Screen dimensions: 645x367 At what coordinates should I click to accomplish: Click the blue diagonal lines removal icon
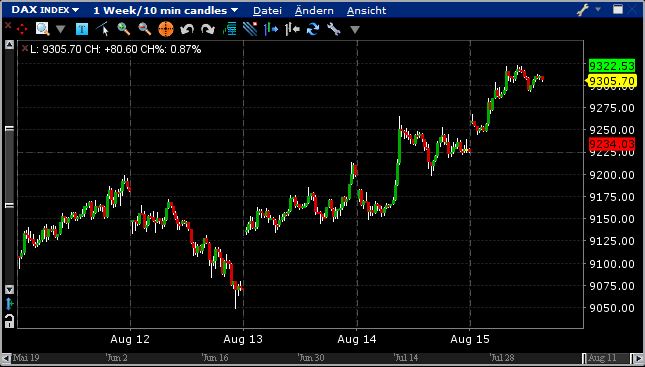coord(250,29)
